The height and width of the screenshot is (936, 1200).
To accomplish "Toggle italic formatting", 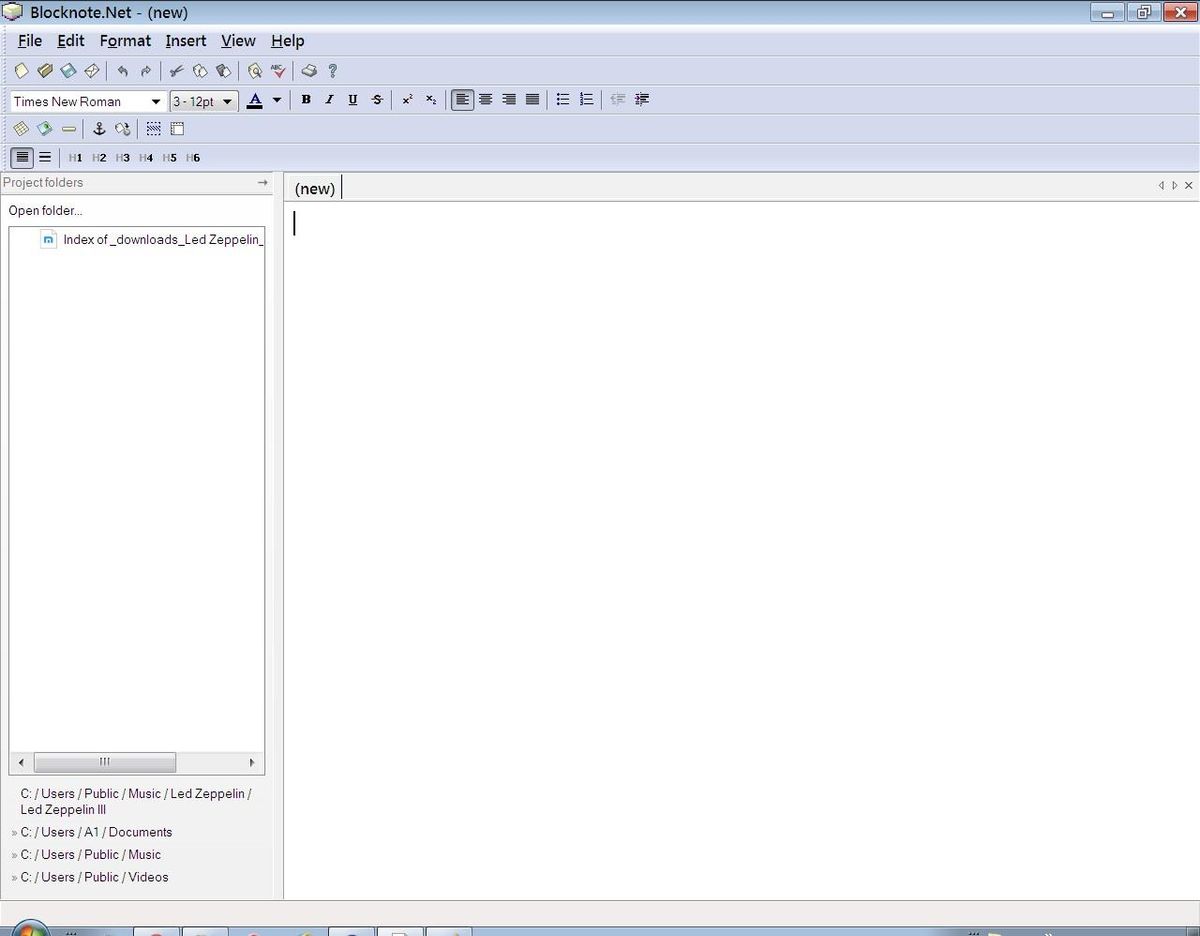I will (x=329, y=100).
